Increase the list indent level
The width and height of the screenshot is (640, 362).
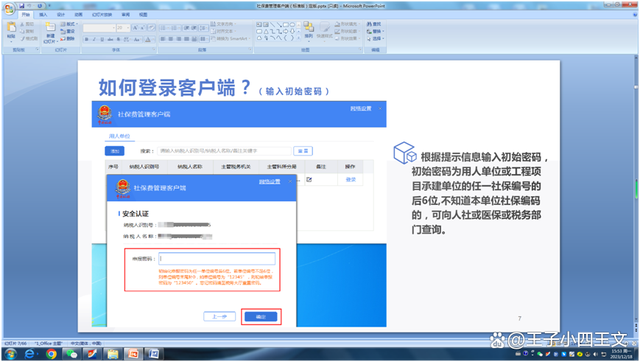pyautogui.click(x=193, y=28)
